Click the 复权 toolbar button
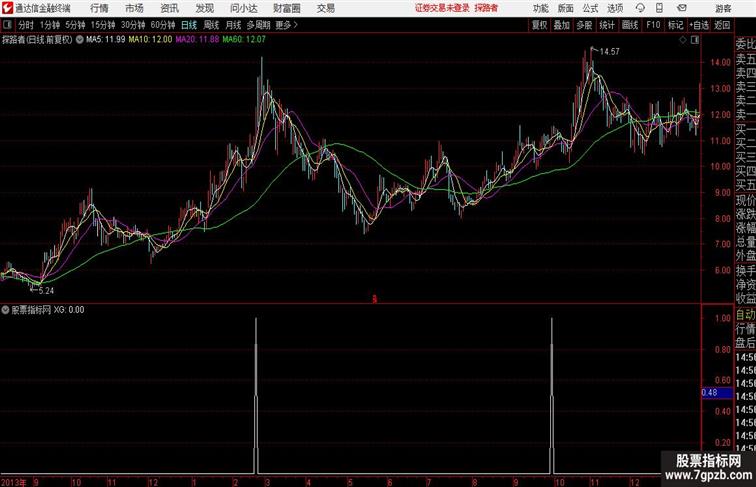The width and height of the screenshot is (756, 487). tap(539, 25)
